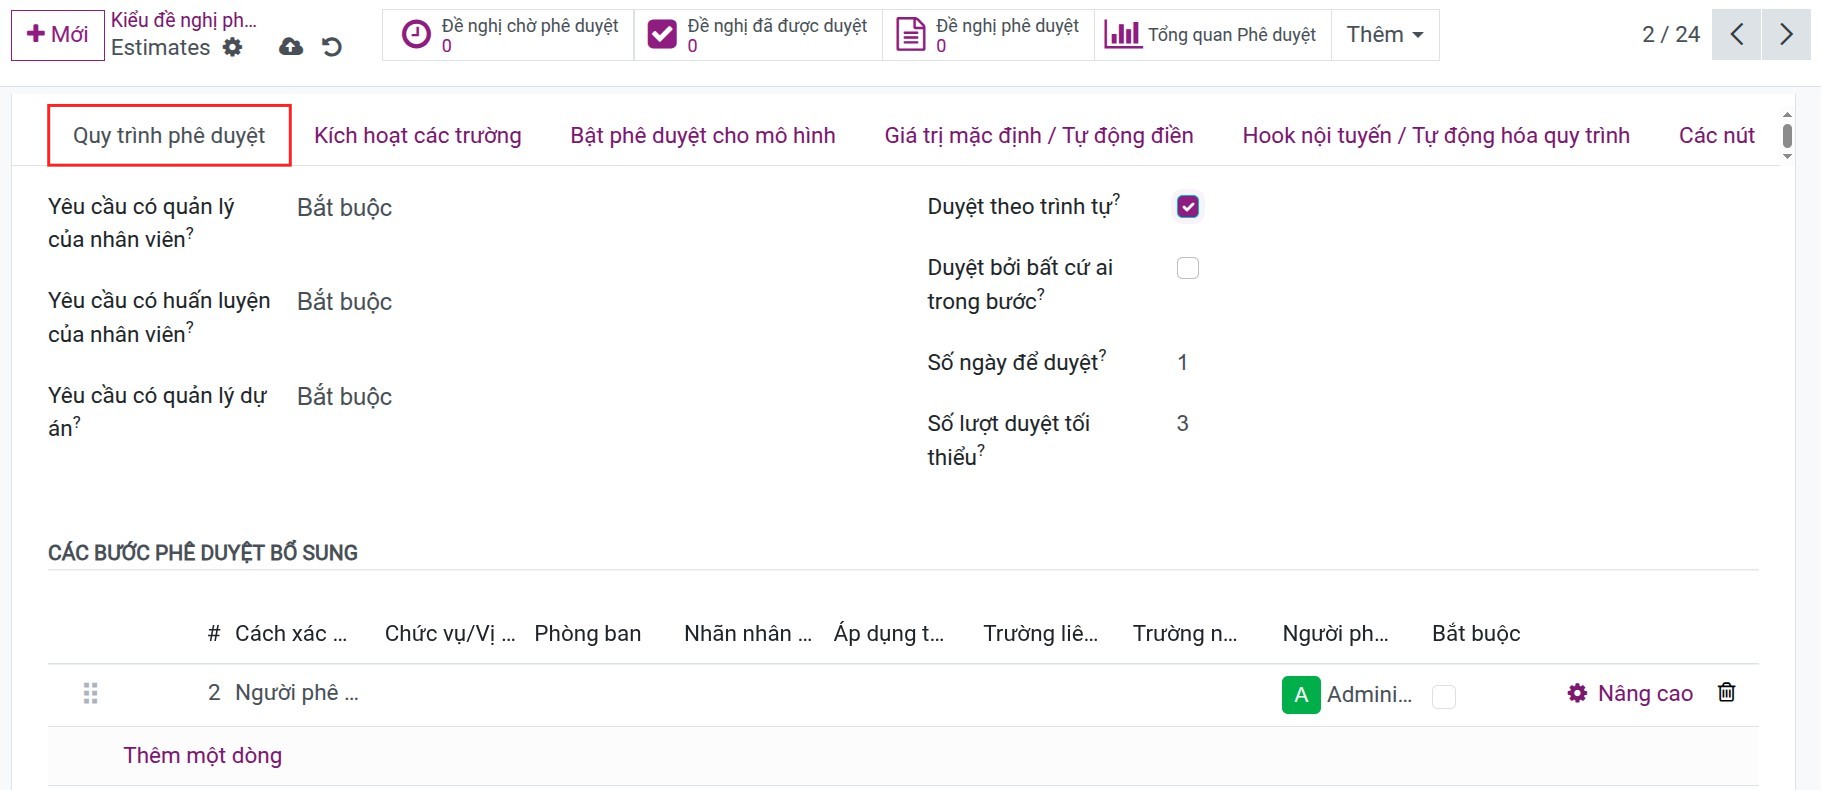Go to the next record arrow
This screenshot has width=1821, height=790.
tap(1786, 35)
